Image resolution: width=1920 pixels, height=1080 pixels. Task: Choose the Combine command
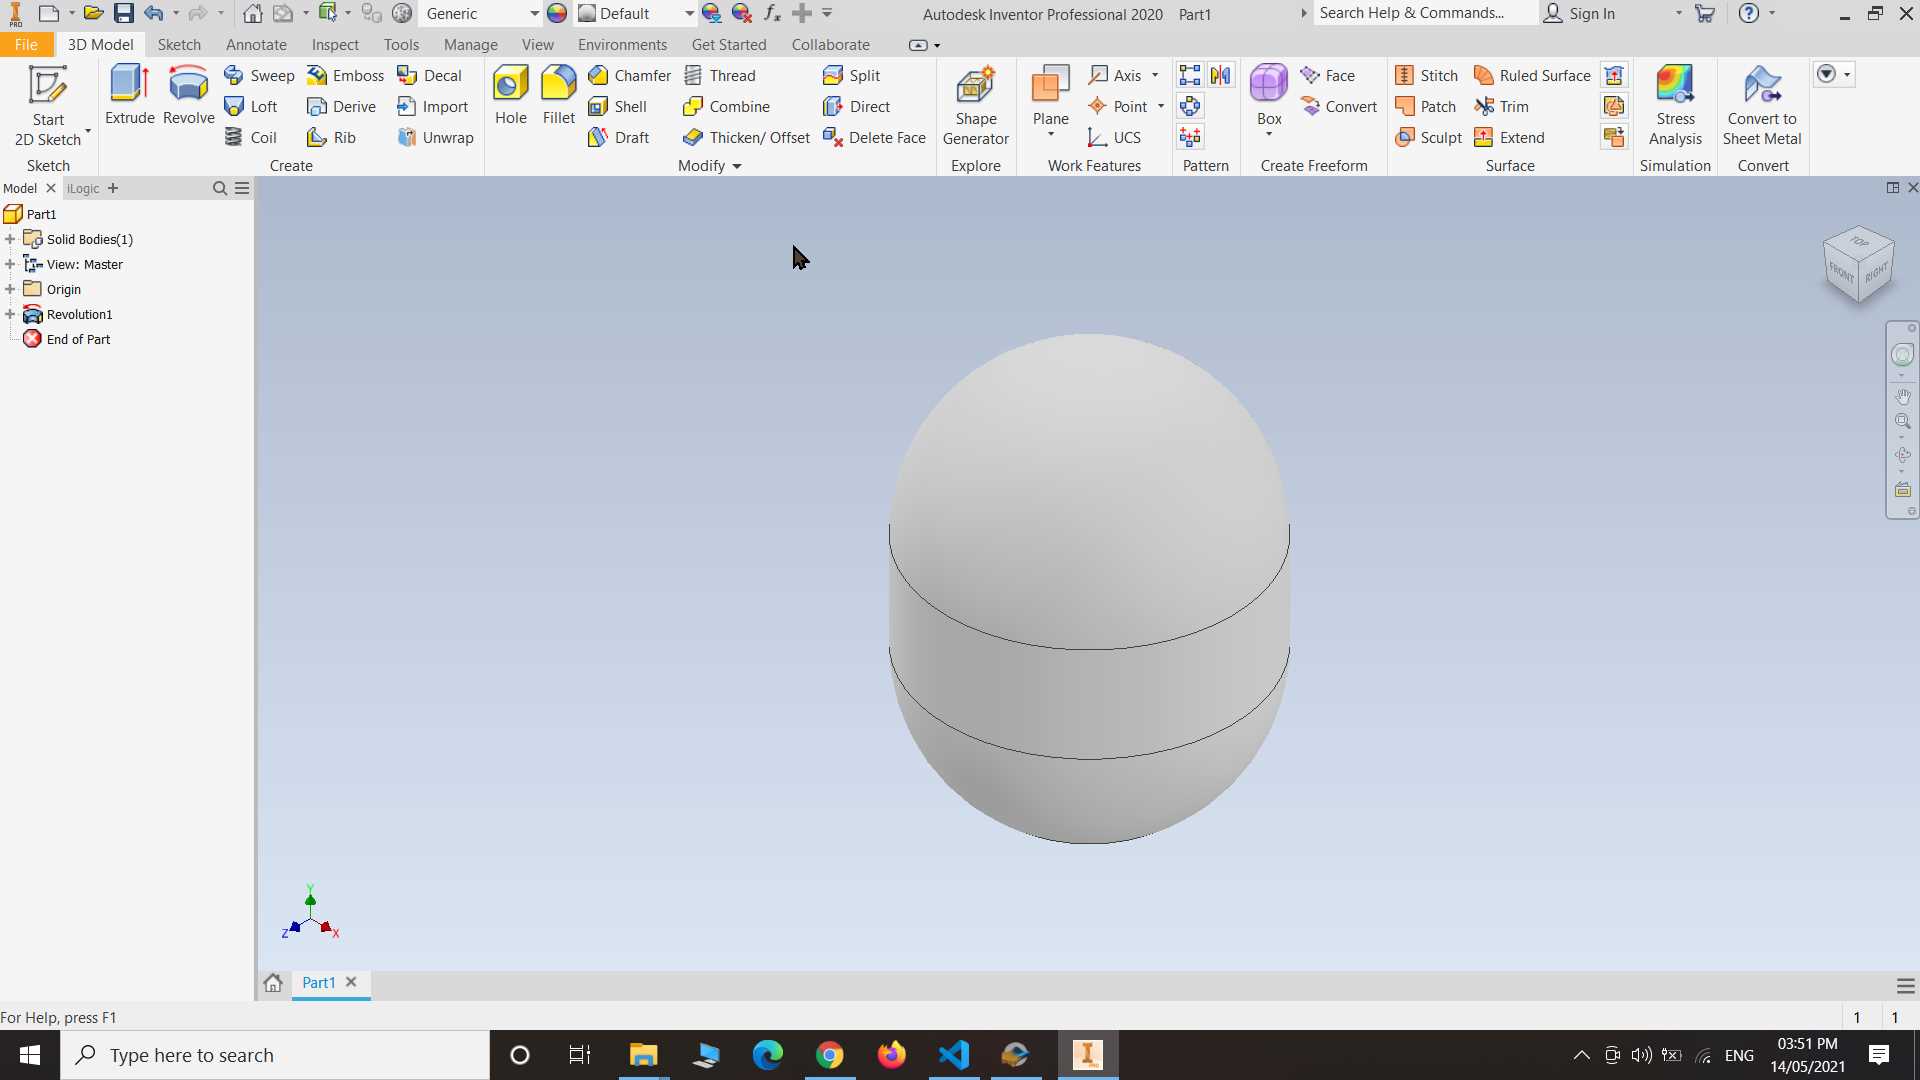coord(726,107)
